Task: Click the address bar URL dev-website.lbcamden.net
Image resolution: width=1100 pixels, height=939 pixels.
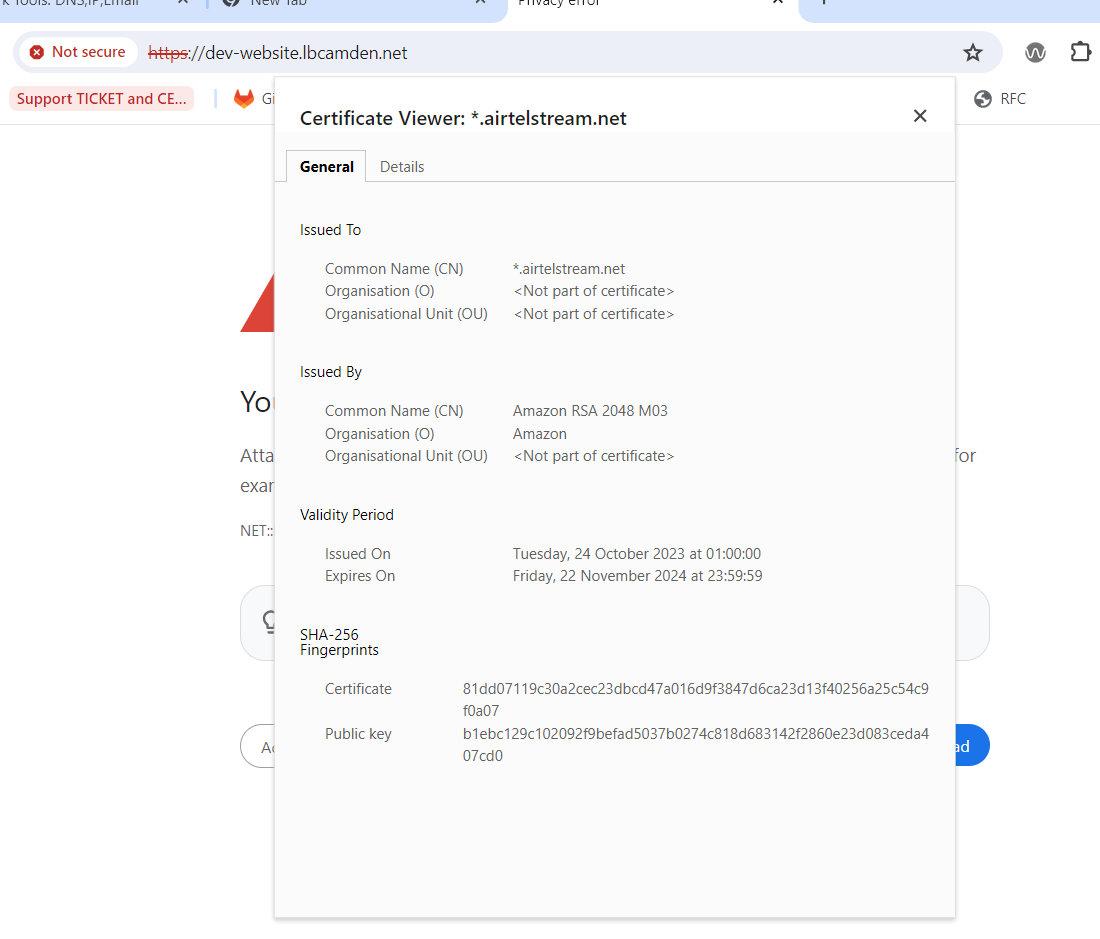Action: [277, 53]
